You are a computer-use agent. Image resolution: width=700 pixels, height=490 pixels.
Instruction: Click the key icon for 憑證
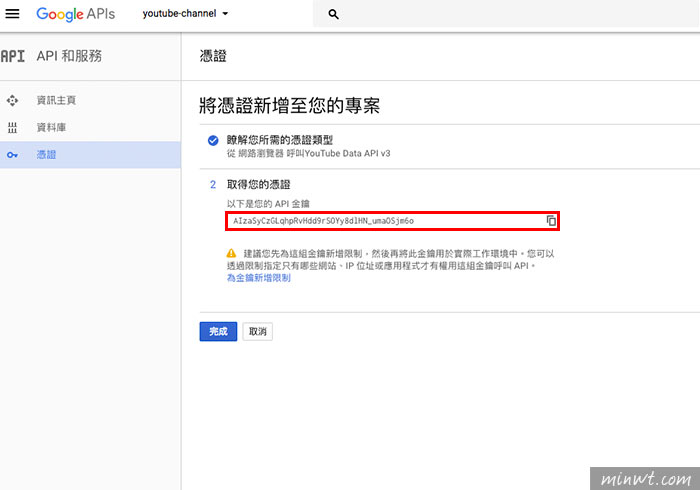pyautogui.click(x=12, y=155)
